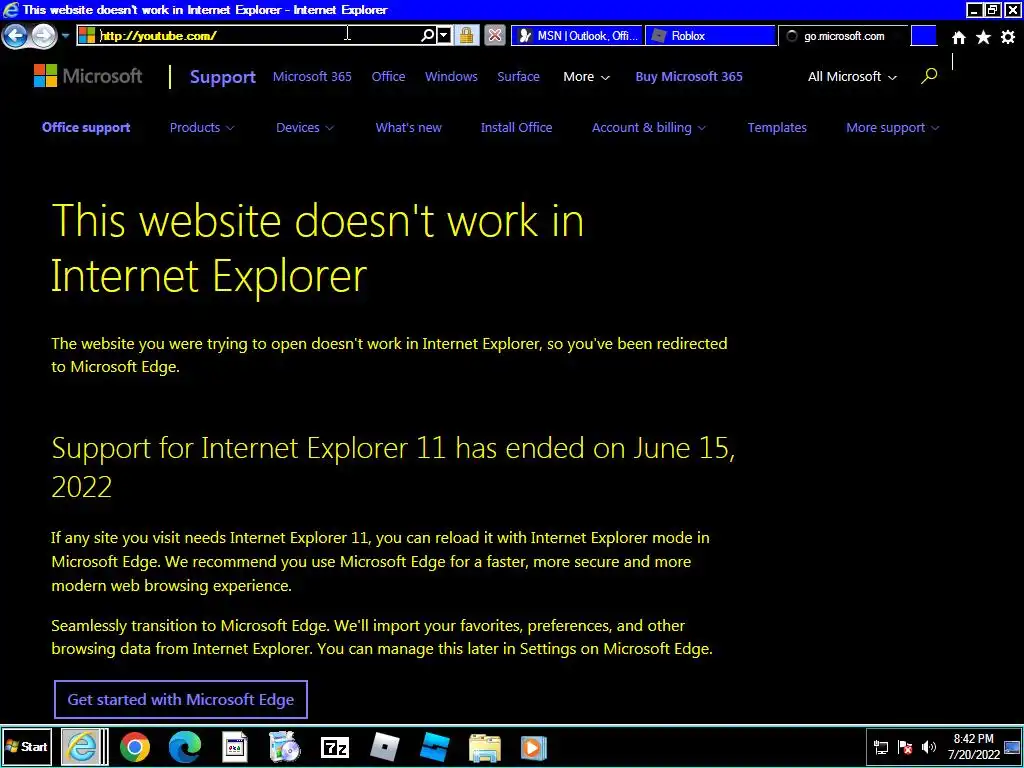Click the show desktop tray icon

(1012, 747)
